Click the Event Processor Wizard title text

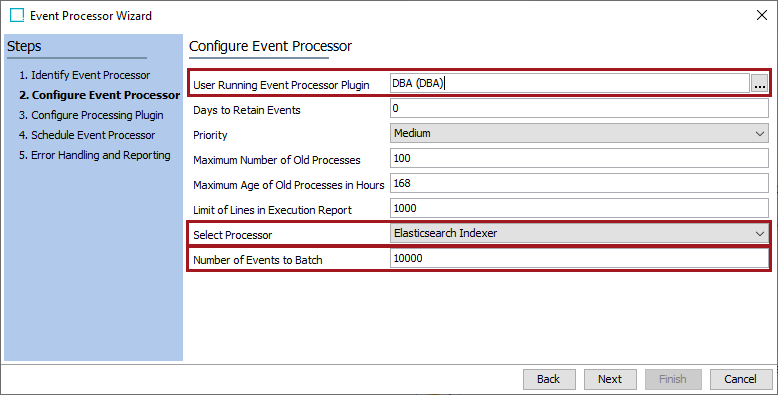pyautogui.click(x=91, y=16)
